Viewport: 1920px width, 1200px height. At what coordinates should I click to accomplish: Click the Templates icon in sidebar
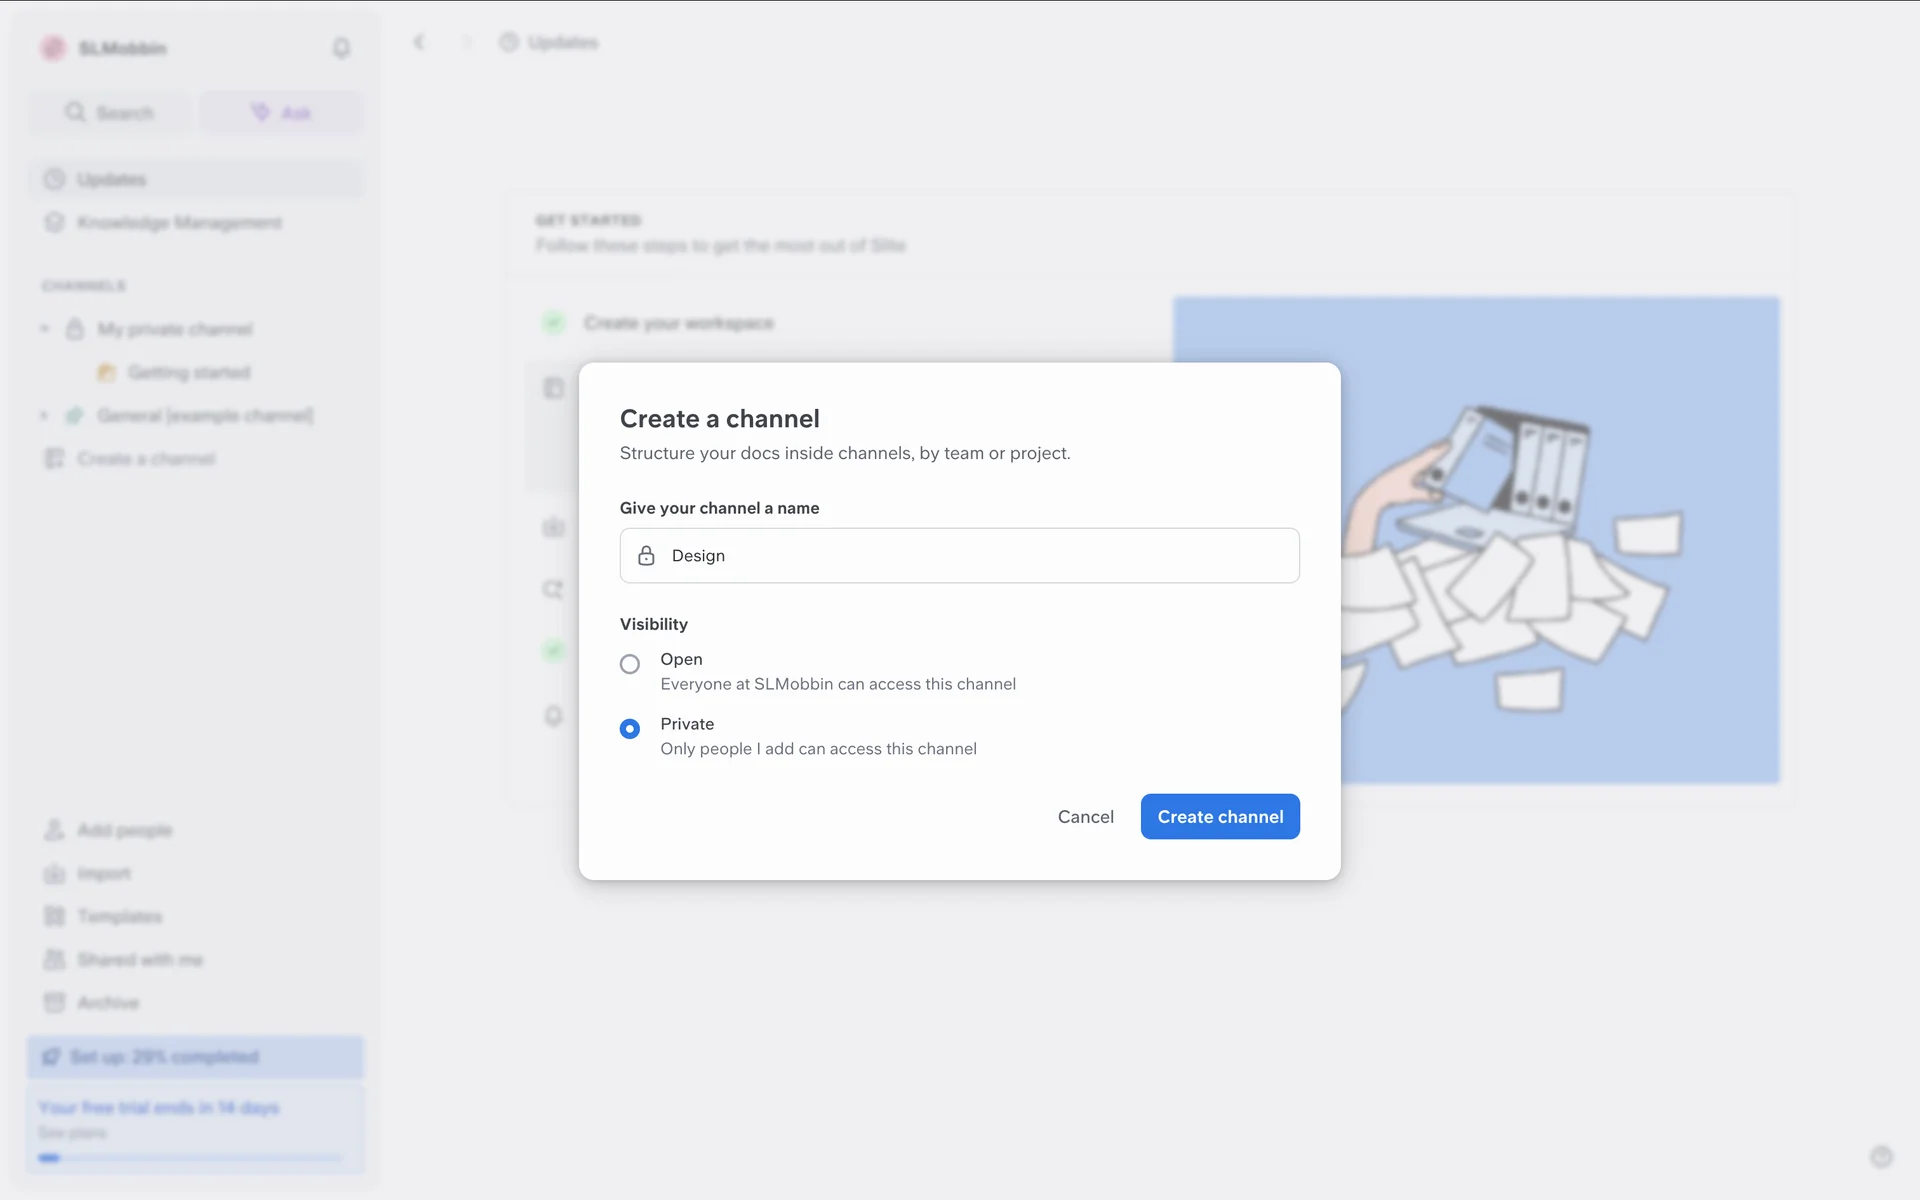pos(54,916)
